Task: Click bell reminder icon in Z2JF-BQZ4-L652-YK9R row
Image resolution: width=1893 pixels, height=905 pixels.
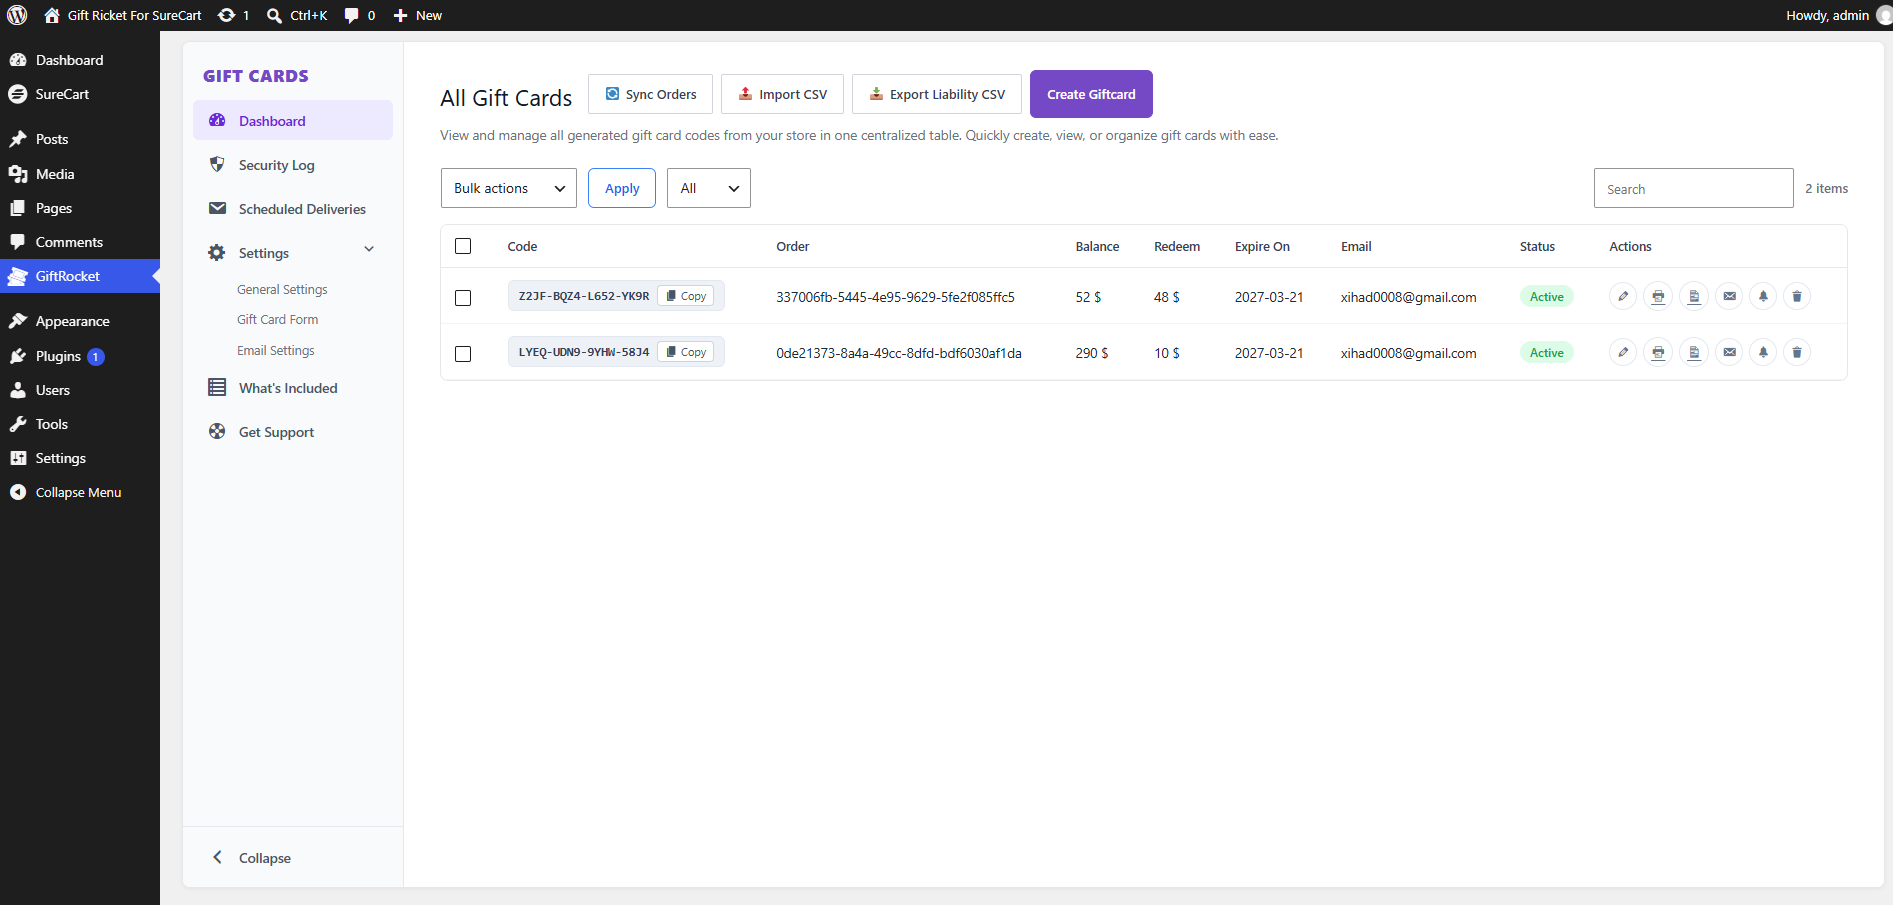Action: coord(1763,296)
